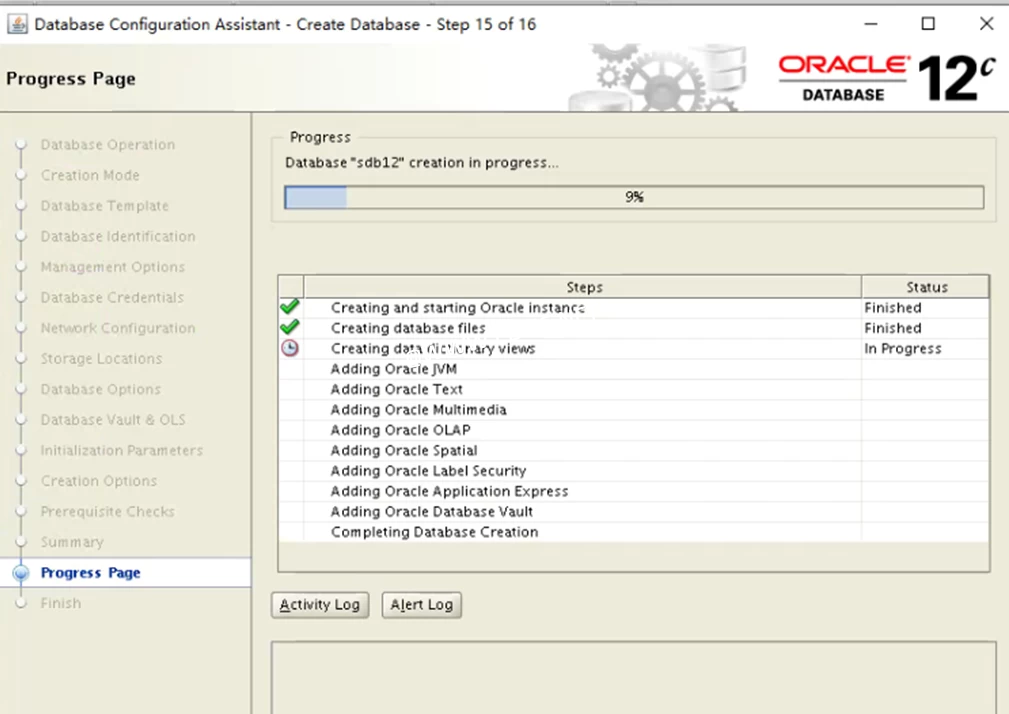Click the Steps column header
1009x714 pixels.
coord(583,287)
